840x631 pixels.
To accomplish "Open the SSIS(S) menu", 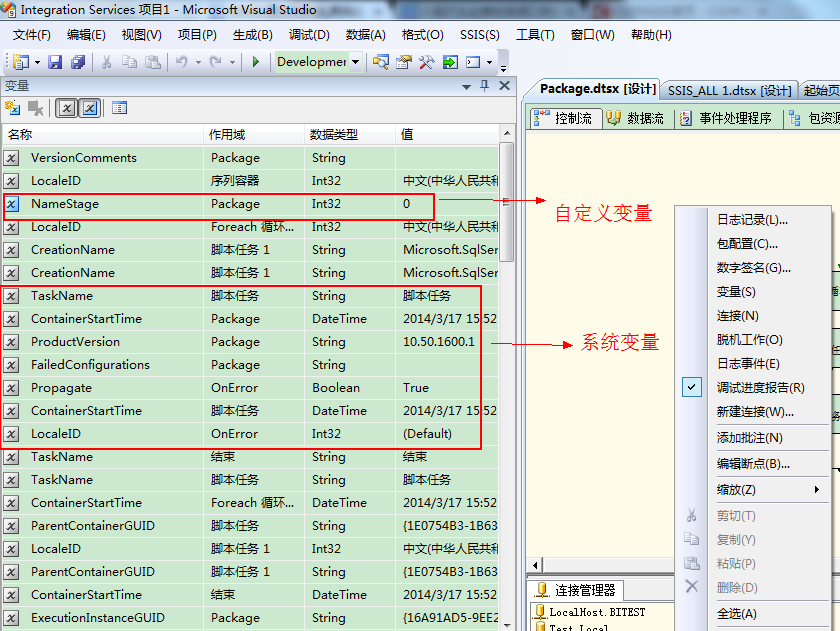I will pos(480,35).
